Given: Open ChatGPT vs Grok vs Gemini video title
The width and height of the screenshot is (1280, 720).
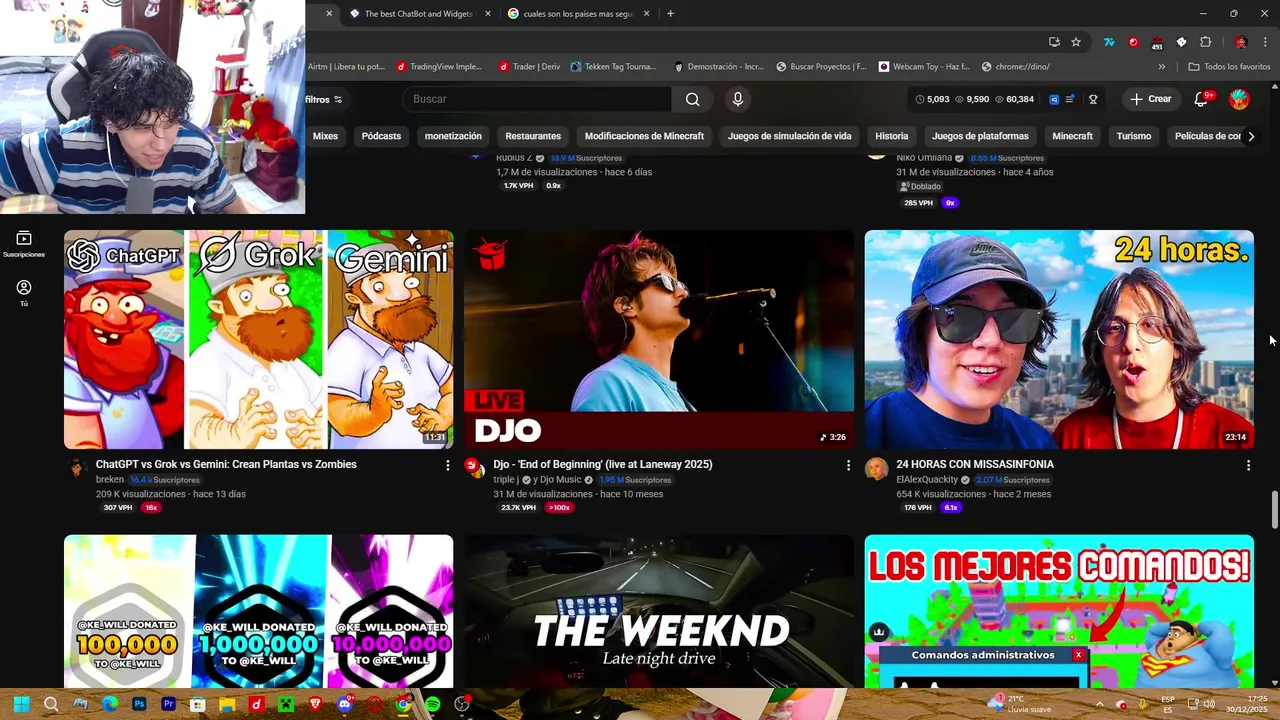Looking at the screenshot, I should tap(226, 465).
